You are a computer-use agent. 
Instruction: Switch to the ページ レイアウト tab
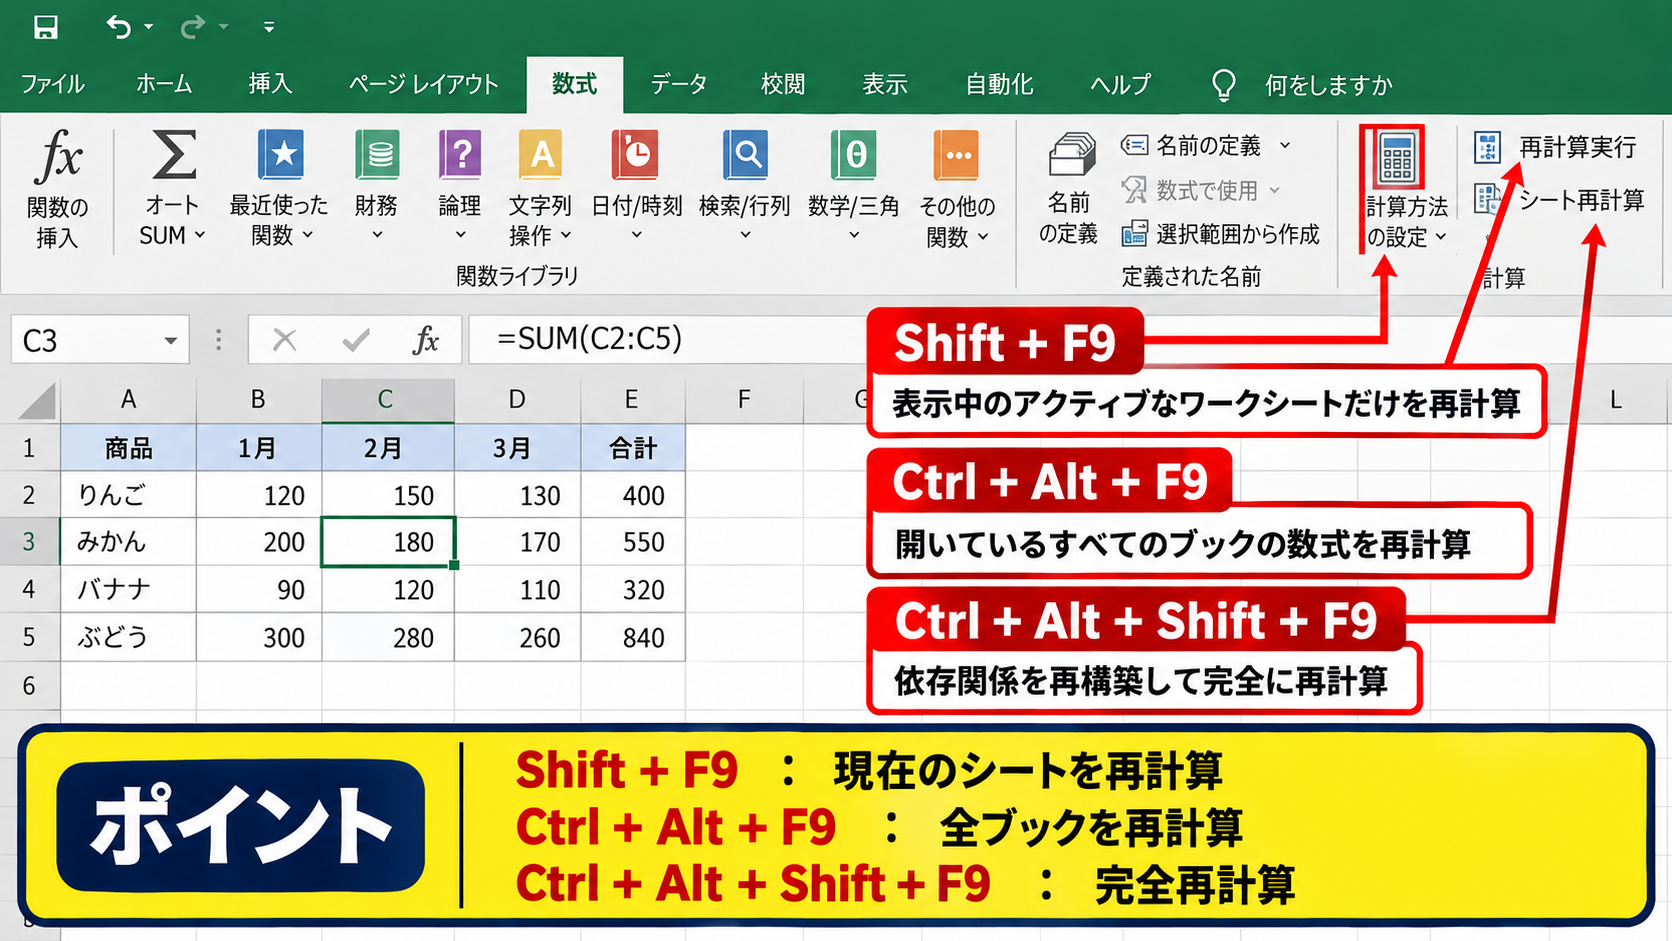[x=423, y=84]
